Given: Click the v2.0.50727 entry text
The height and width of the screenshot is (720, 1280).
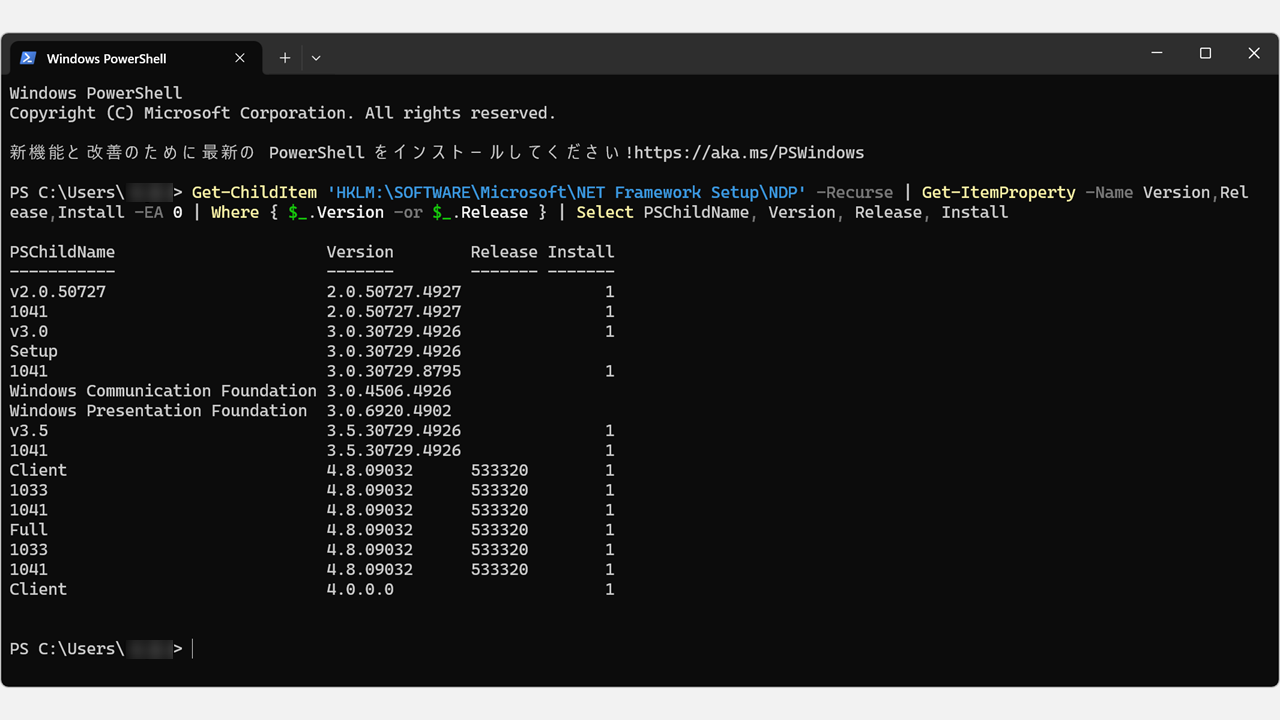Looking at the screenshot, I should [57, 291].
